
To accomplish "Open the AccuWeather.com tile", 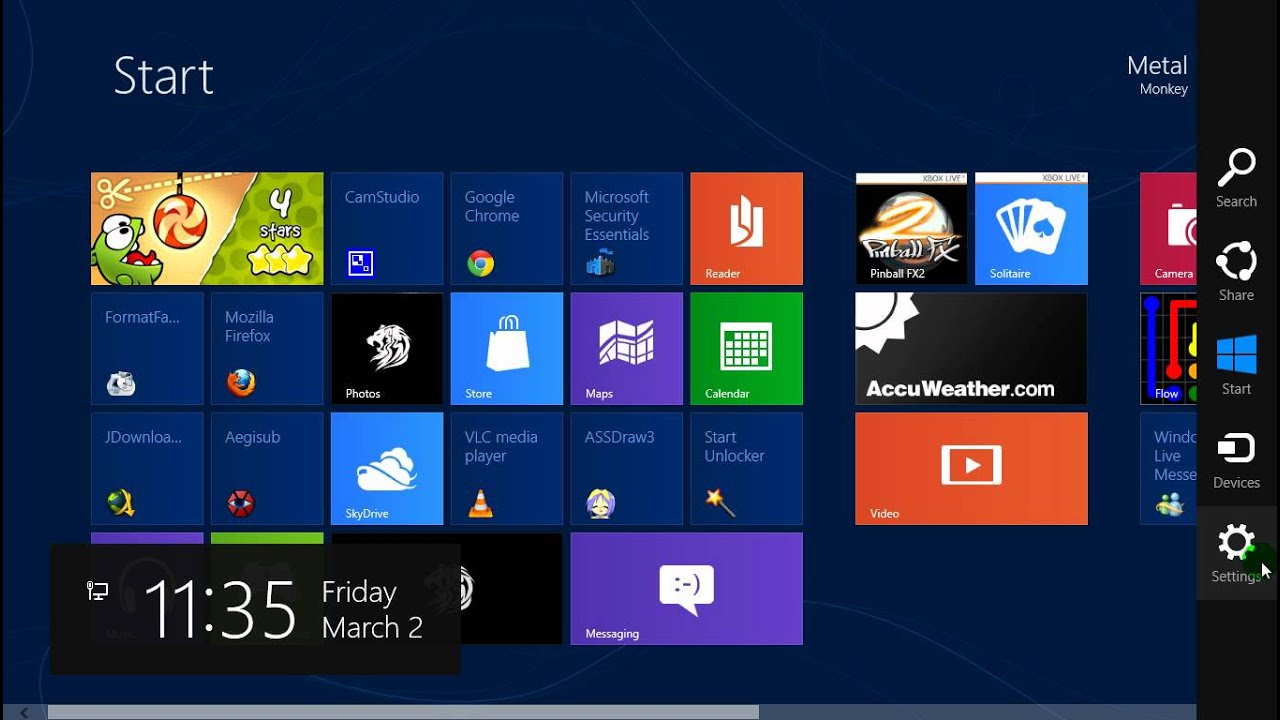I will coord(971,349).
